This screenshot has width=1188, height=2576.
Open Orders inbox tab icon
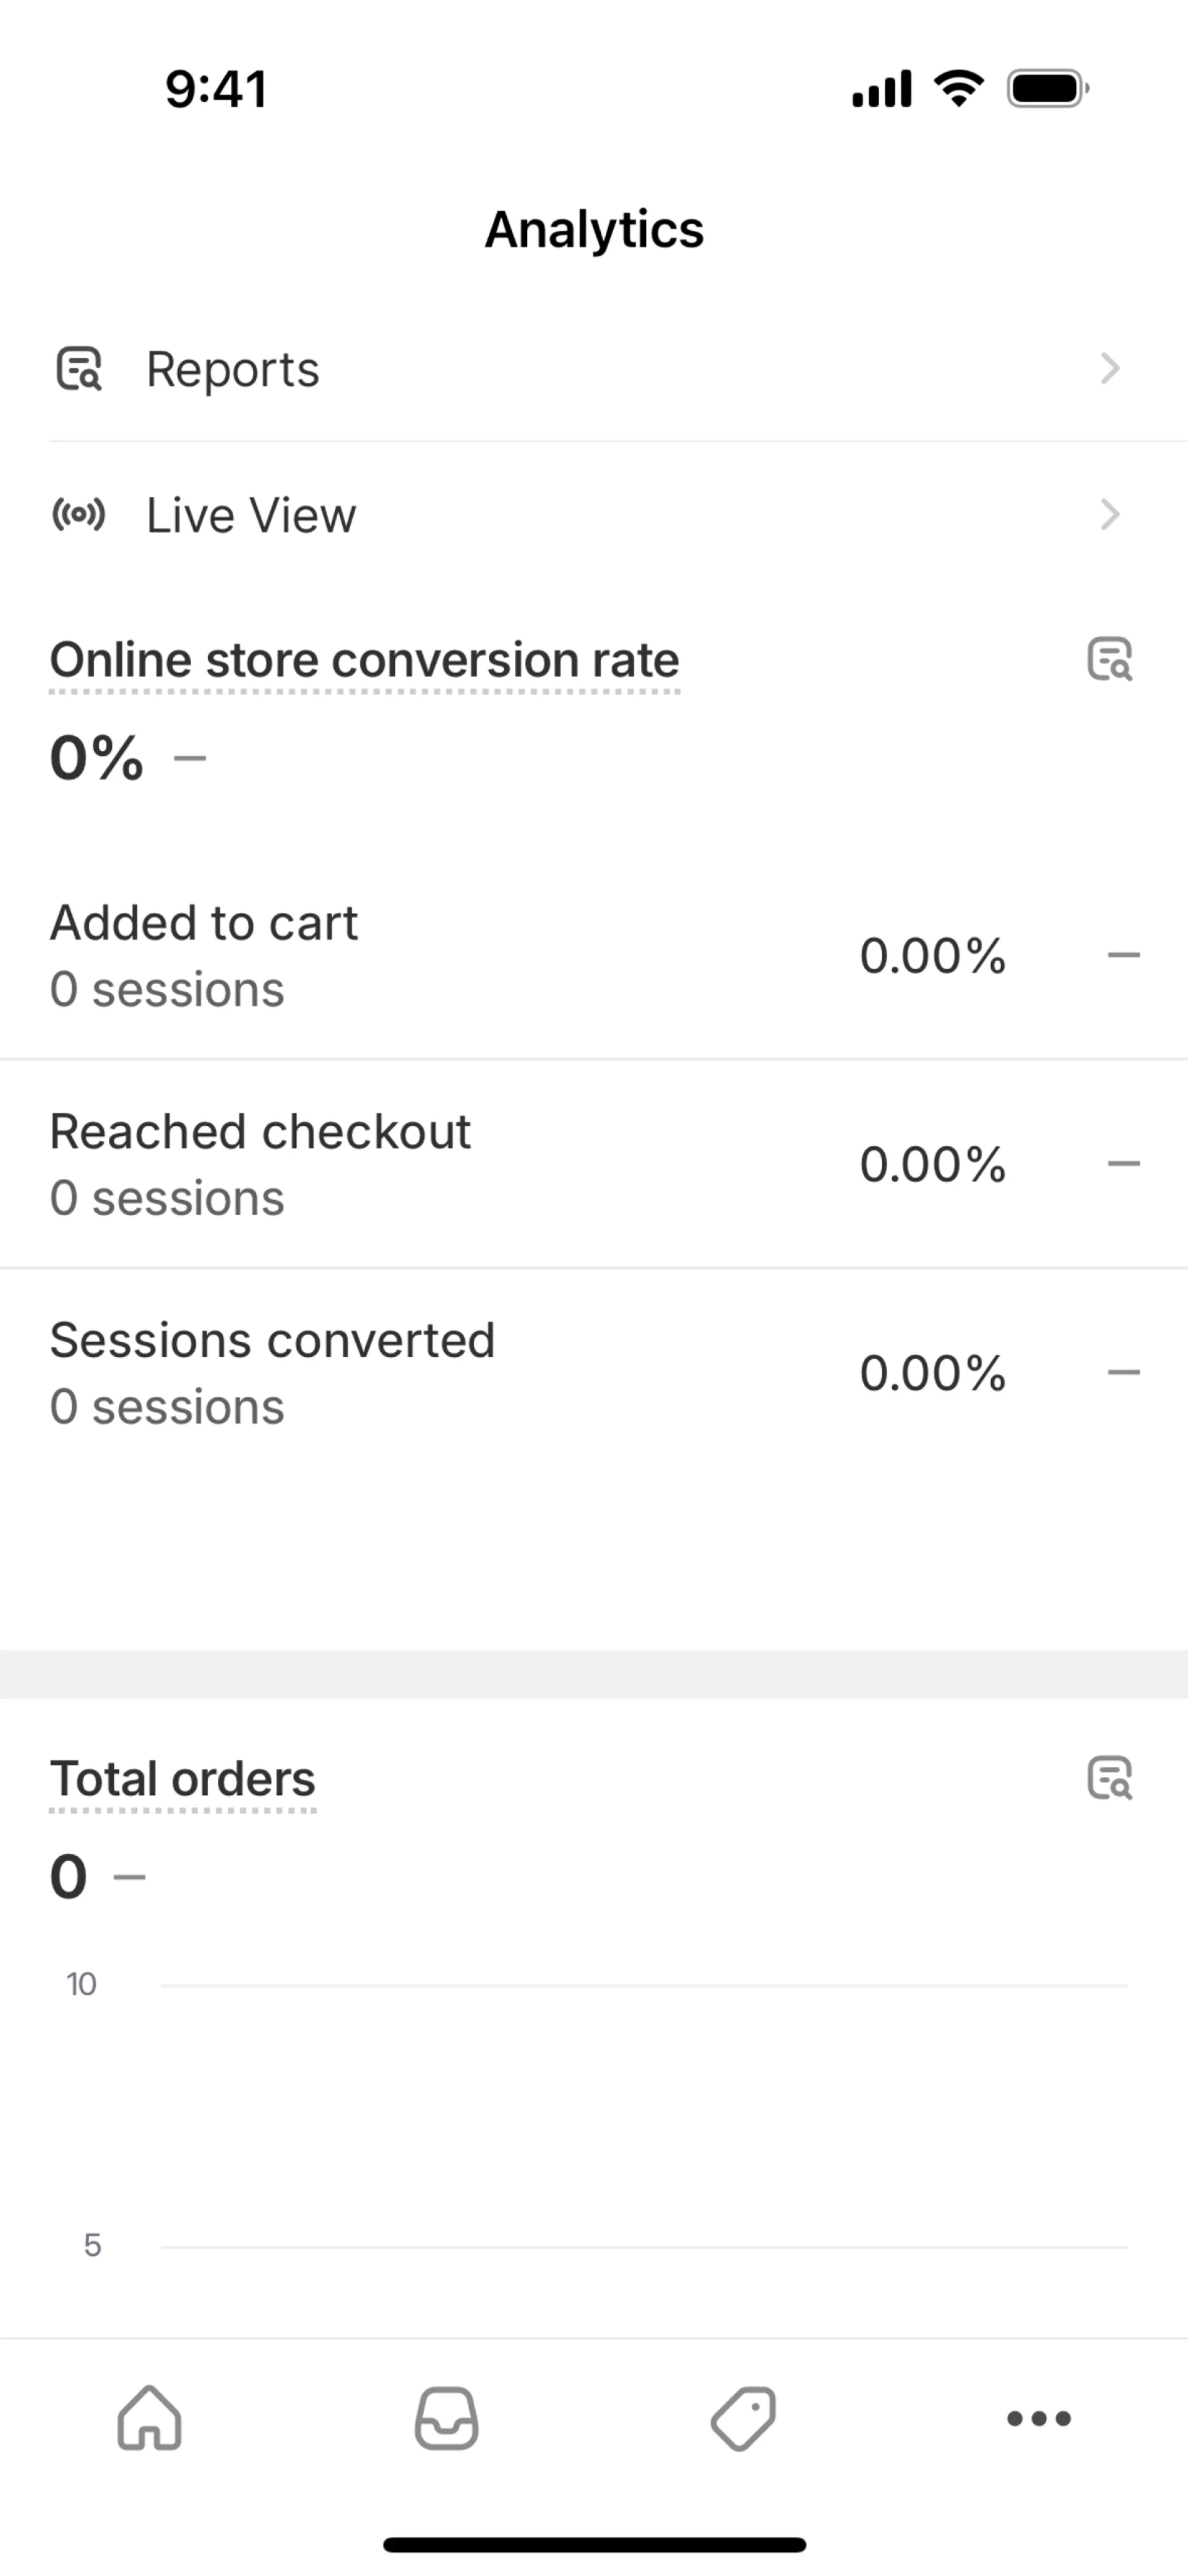click(446, 2418)
